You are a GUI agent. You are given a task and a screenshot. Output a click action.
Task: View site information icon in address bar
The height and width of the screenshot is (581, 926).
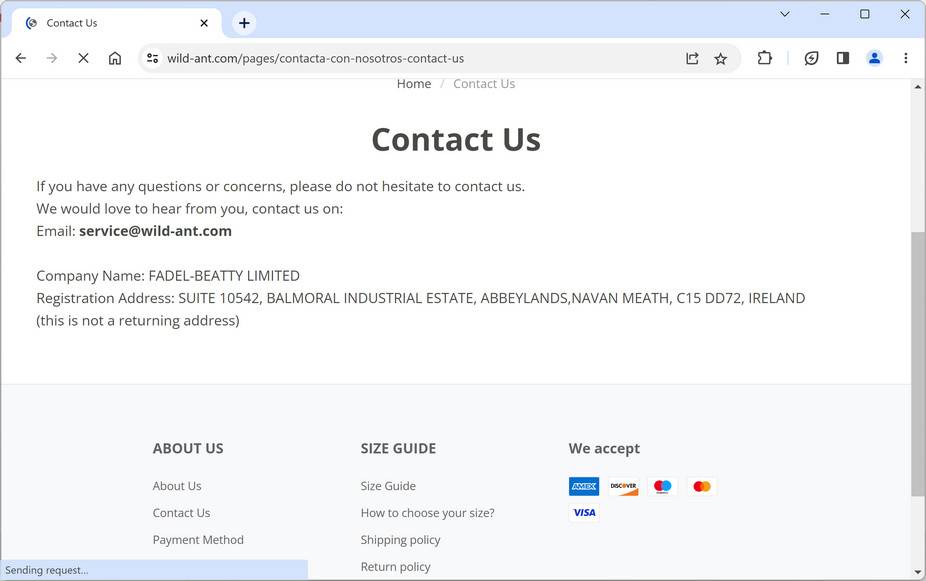coord(152,58)
